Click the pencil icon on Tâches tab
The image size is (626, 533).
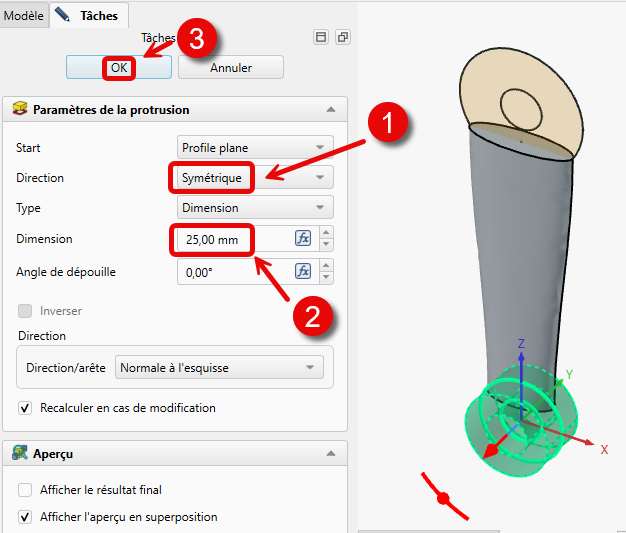coord(62,14)
